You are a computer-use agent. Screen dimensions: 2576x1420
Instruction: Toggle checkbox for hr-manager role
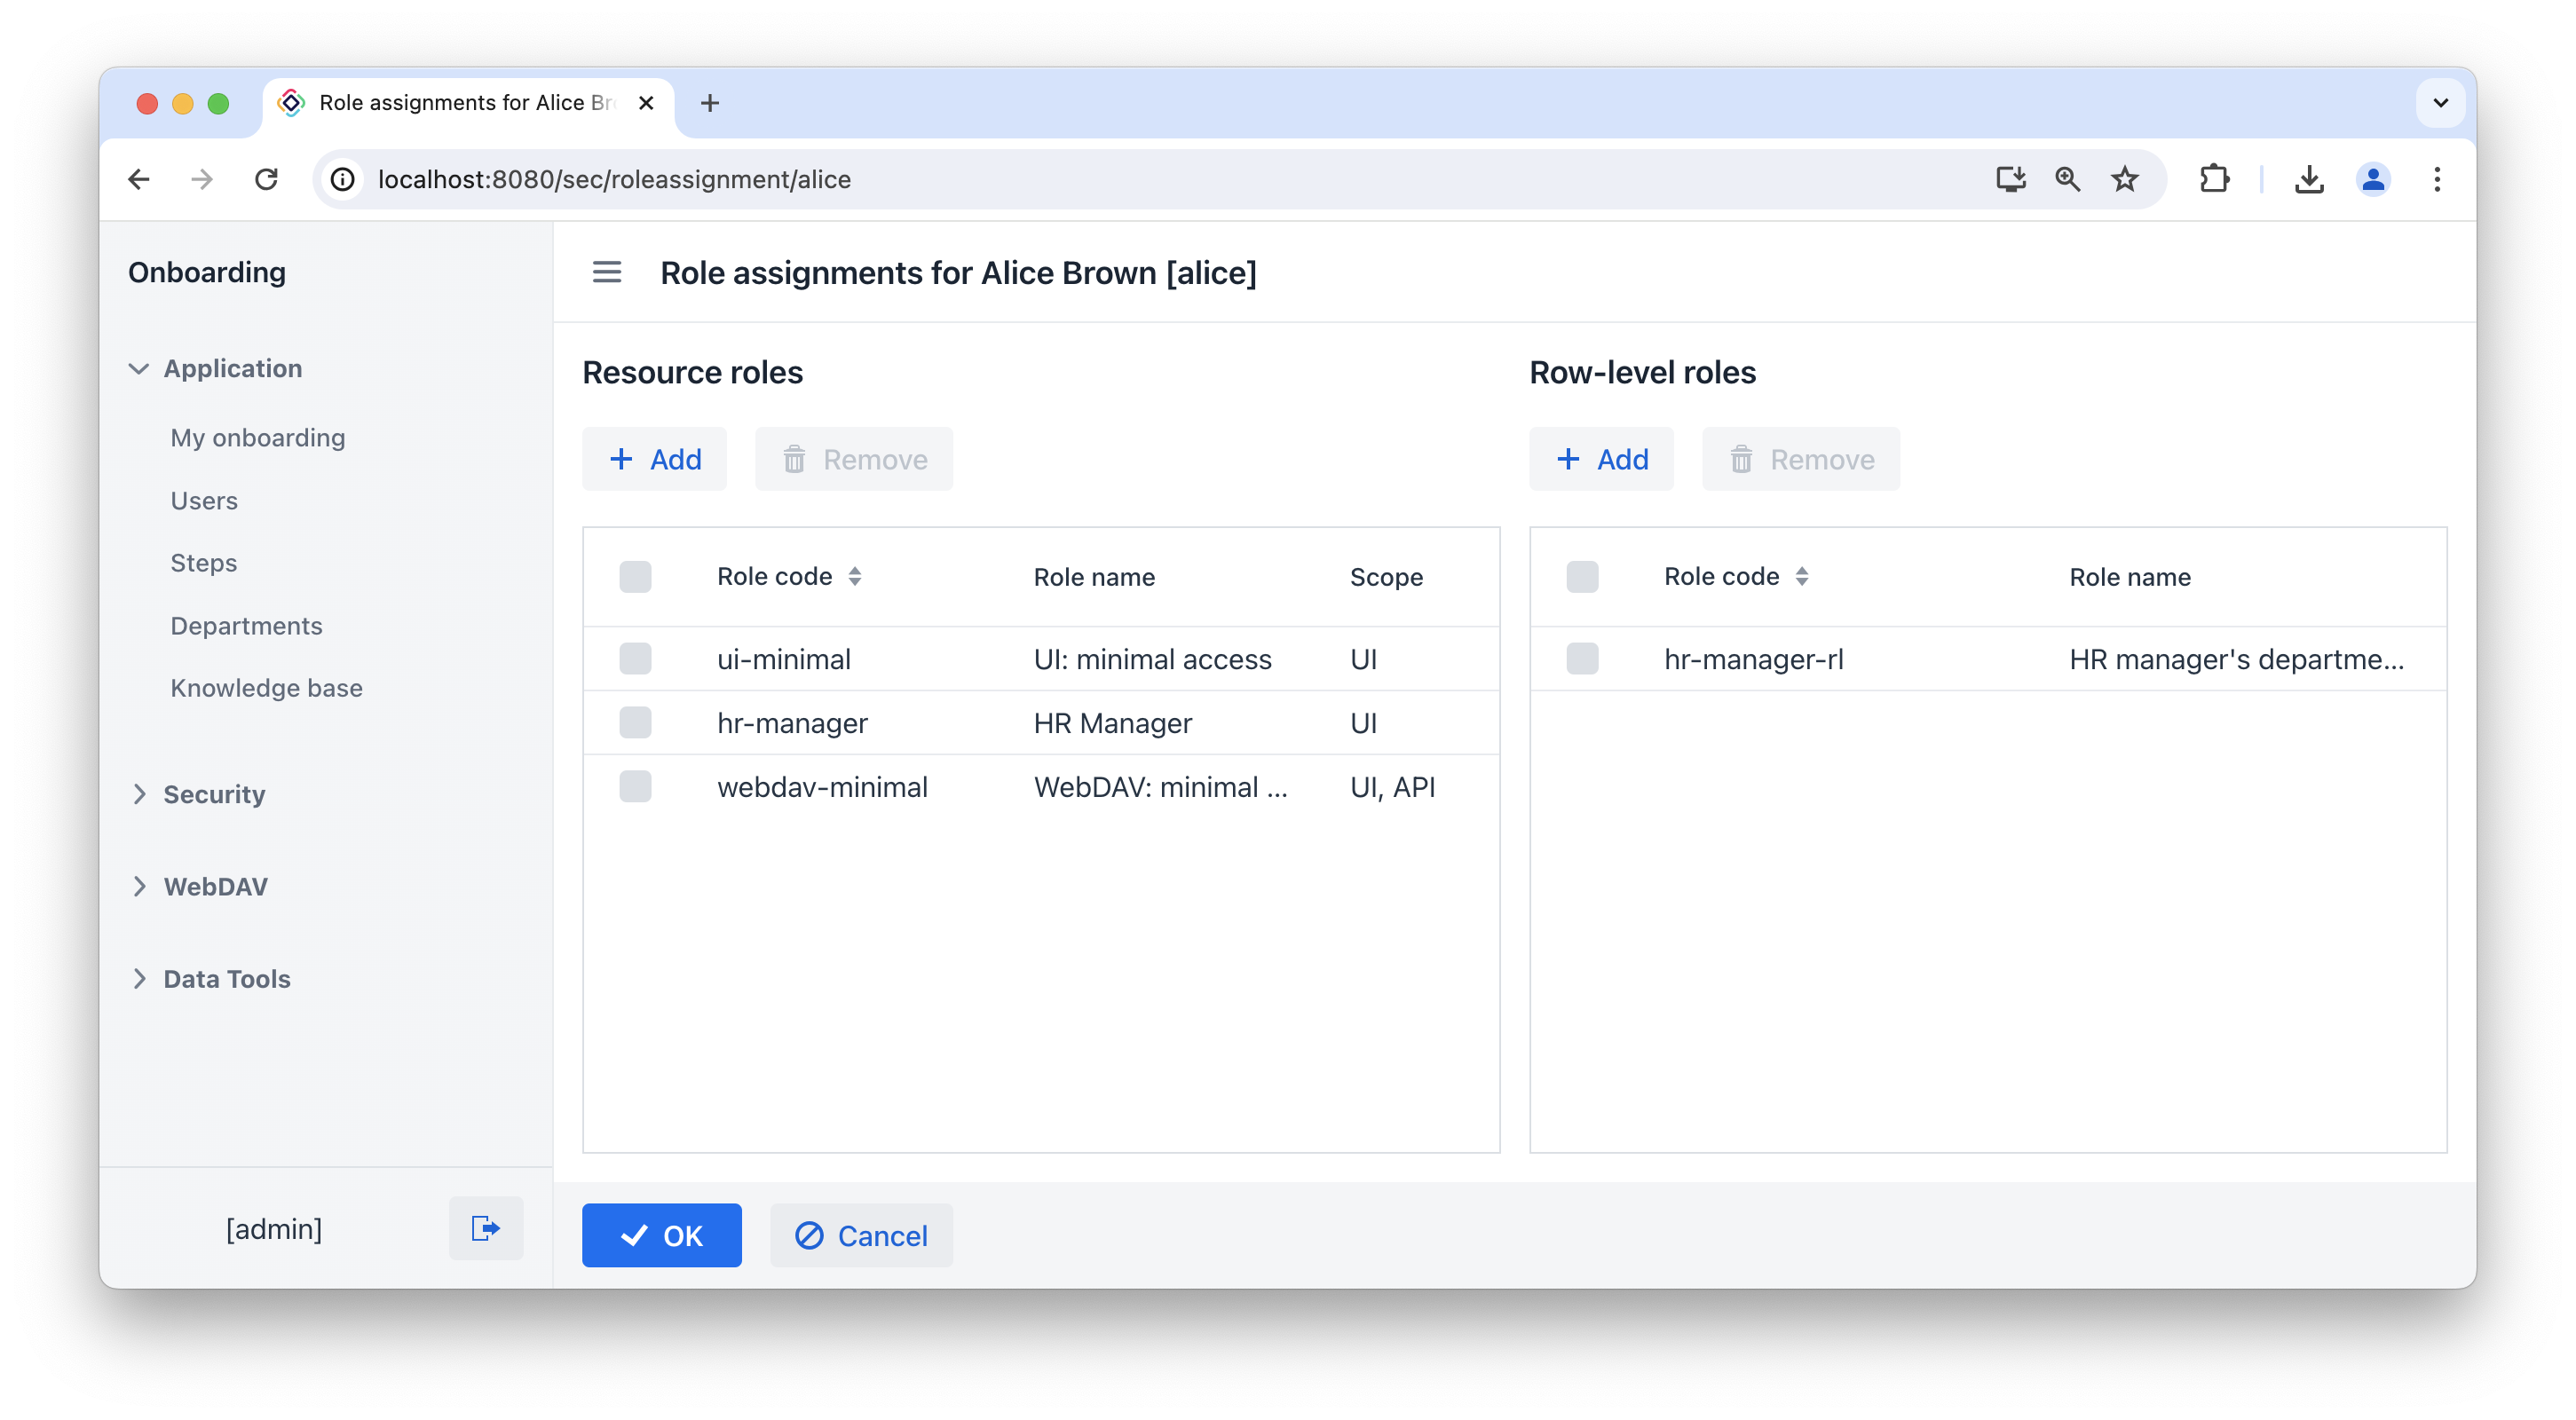coord(635,722)
